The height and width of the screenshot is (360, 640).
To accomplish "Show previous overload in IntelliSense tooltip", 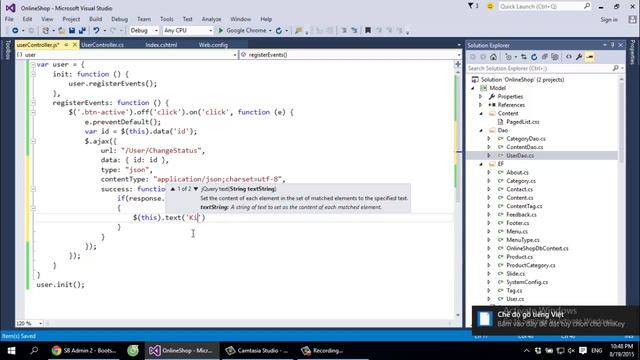I will (173, 189).
